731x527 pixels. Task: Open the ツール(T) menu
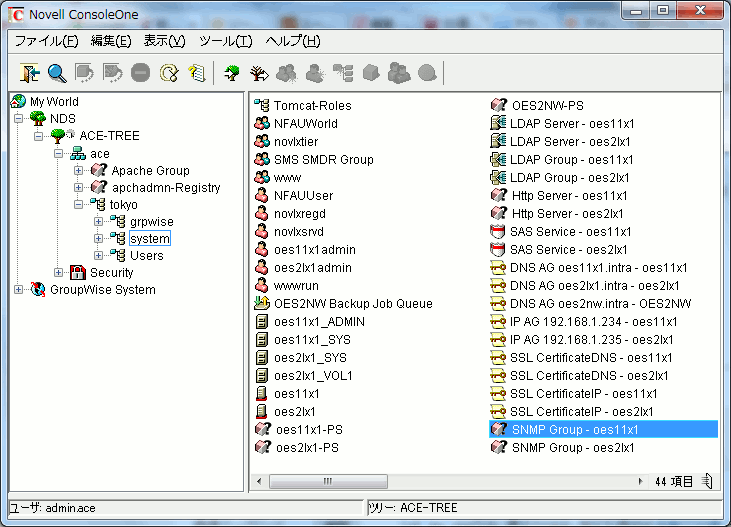(x=226, y=42)
